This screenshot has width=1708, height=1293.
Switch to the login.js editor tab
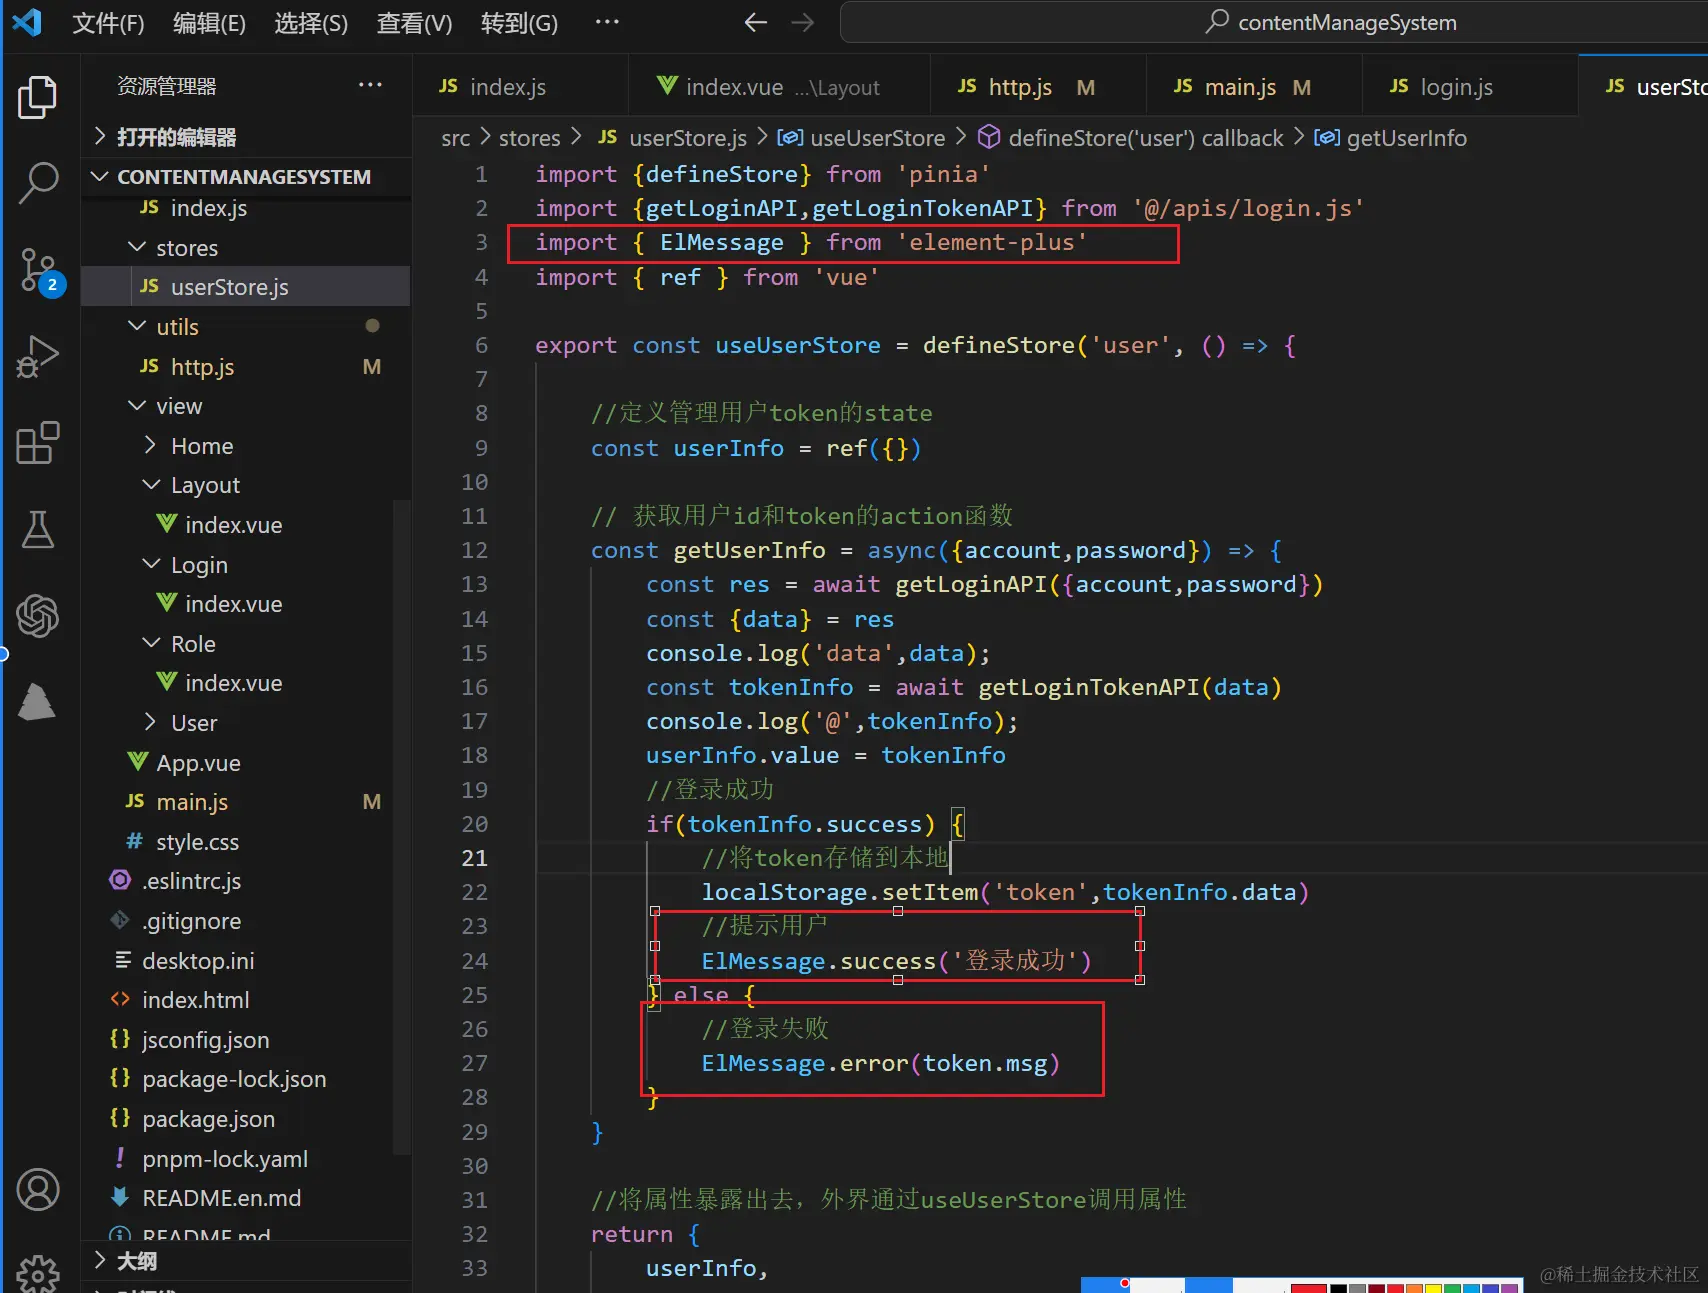pos(1471,87)
